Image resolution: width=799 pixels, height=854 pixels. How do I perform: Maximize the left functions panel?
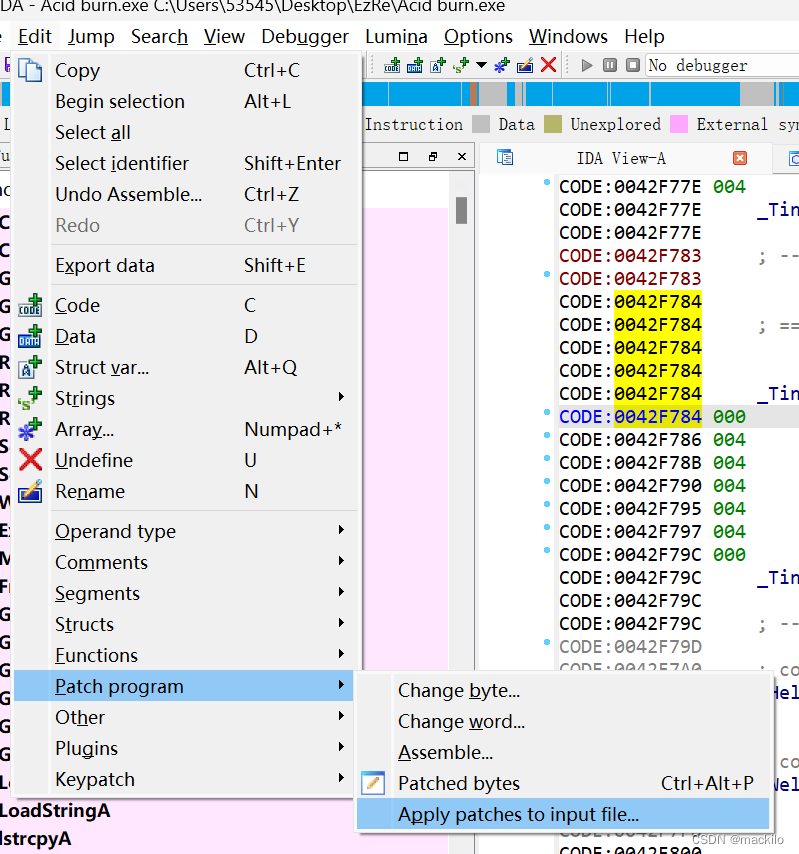(x=404, y=157)
